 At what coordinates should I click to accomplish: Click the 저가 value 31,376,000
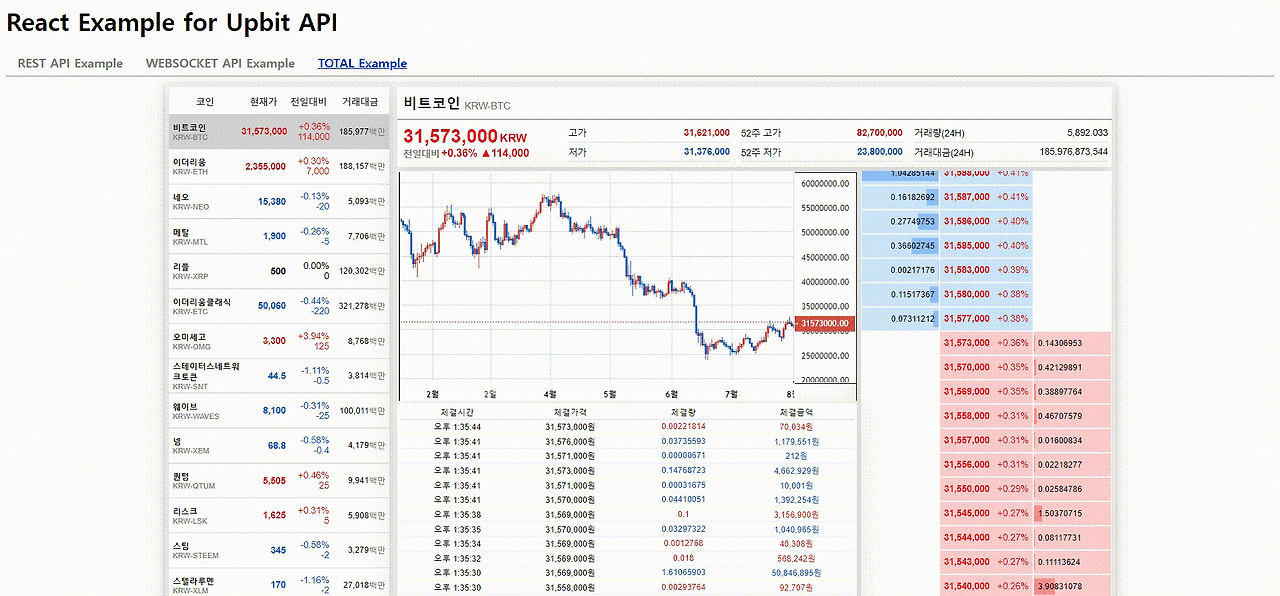[x=706, y=152]
